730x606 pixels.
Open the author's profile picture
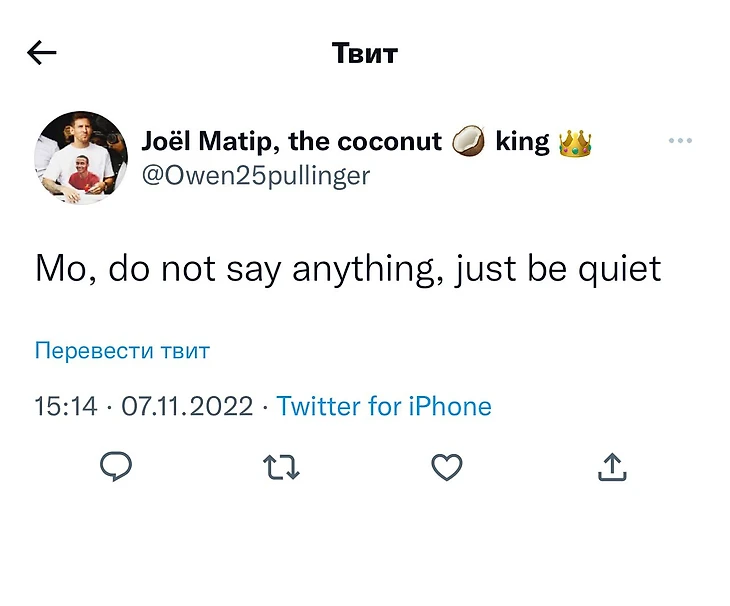click(x=82, y=157)
